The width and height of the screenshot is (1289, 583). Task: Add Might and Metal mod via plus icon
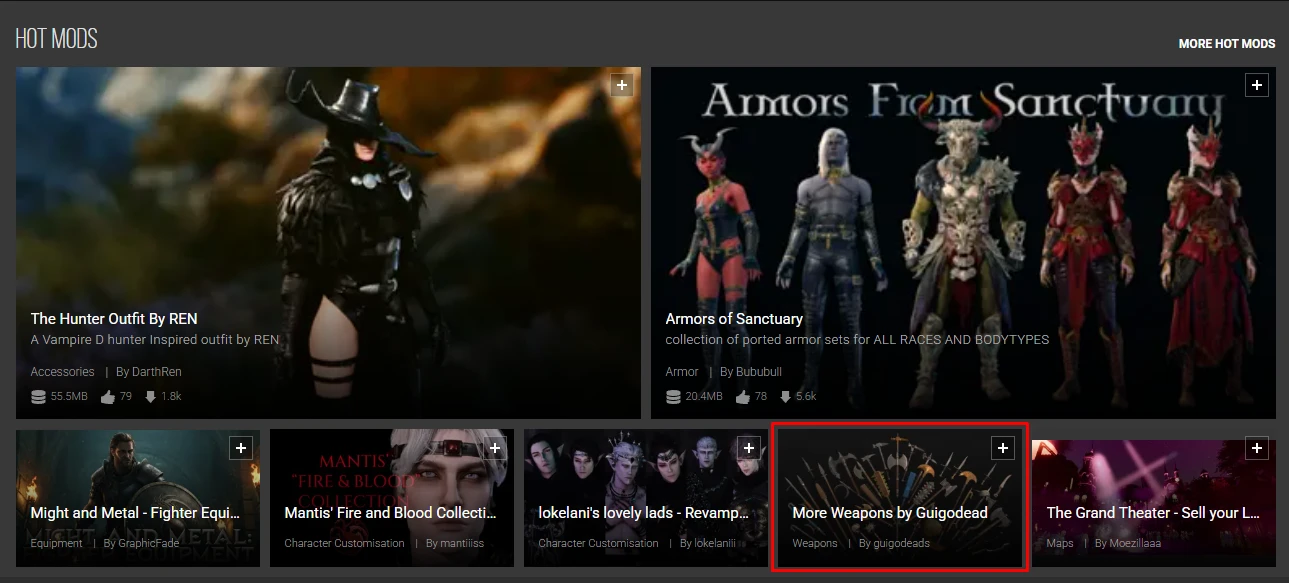coord(241,448)
